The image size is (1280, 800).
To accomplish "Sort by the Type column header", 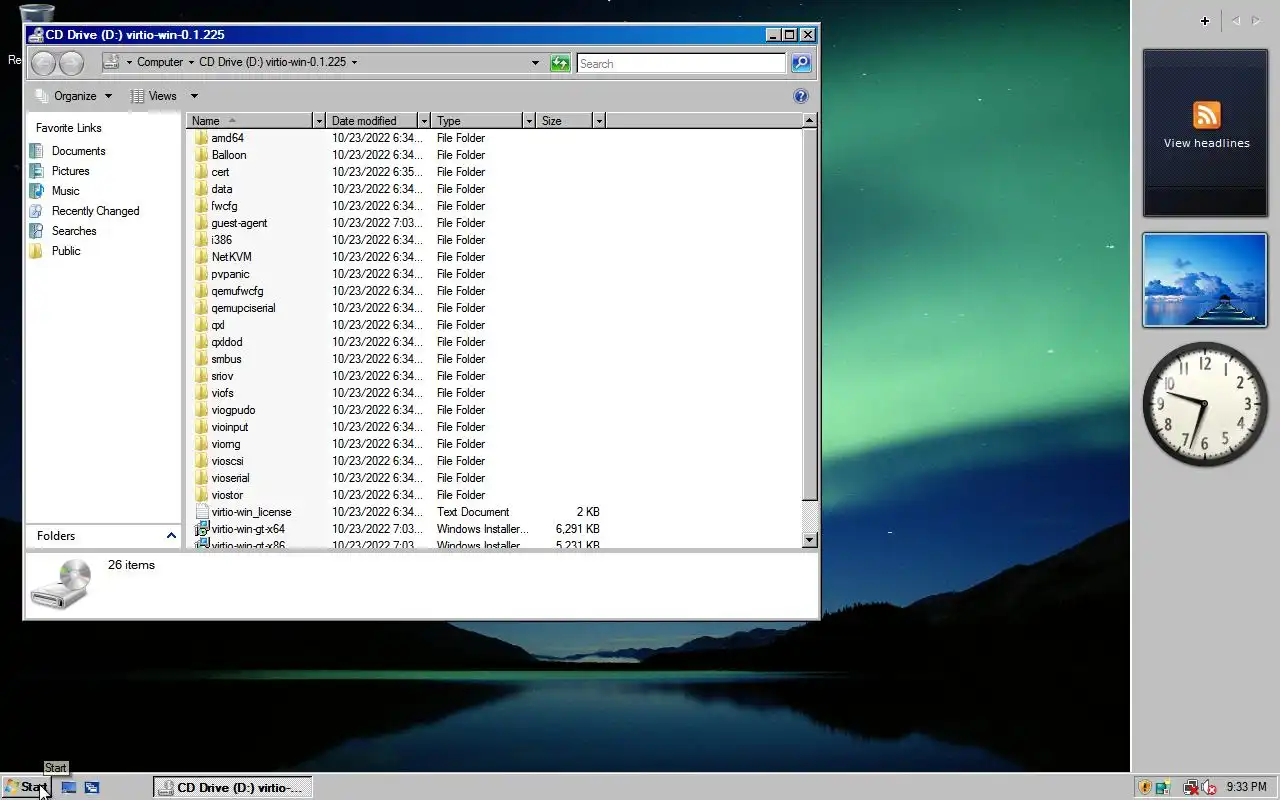I will pyautogui.click(x=477, y=121).
